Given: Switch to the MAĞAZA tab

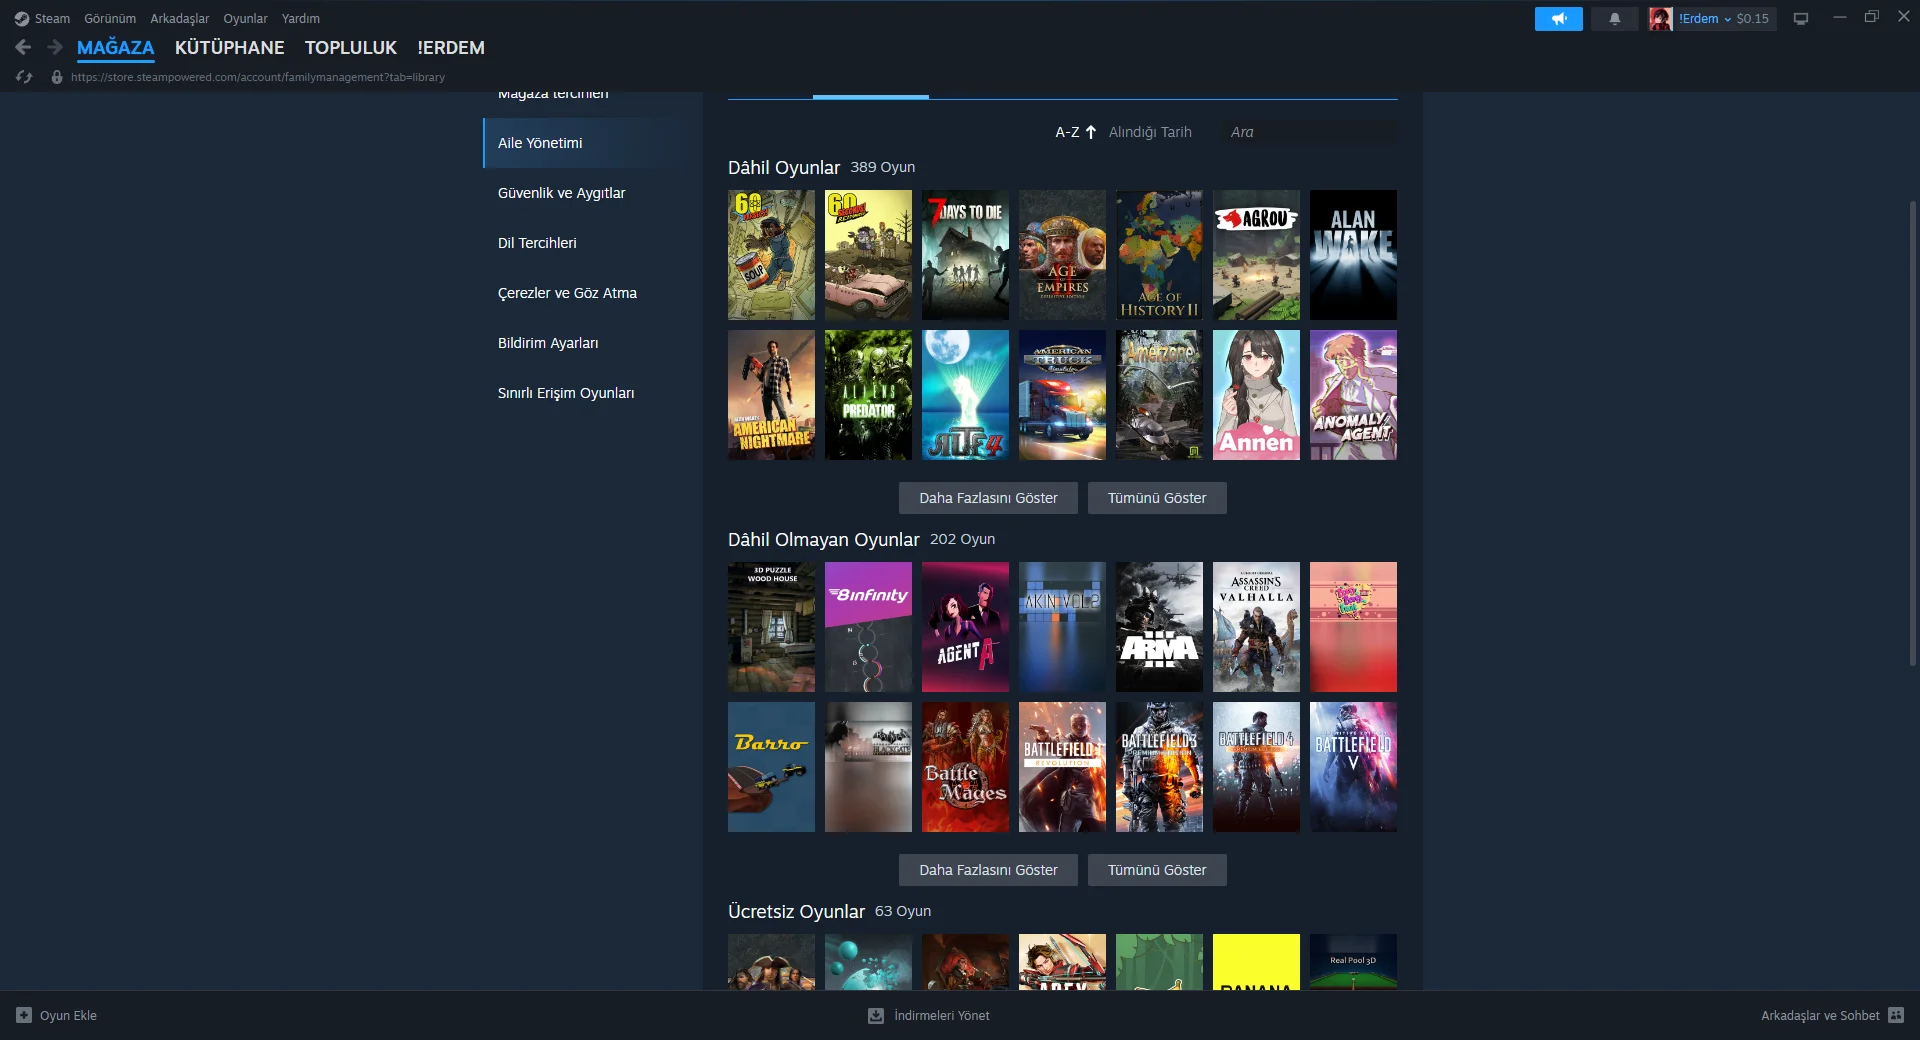Looking at the screenshot, I should coord(116,47).
